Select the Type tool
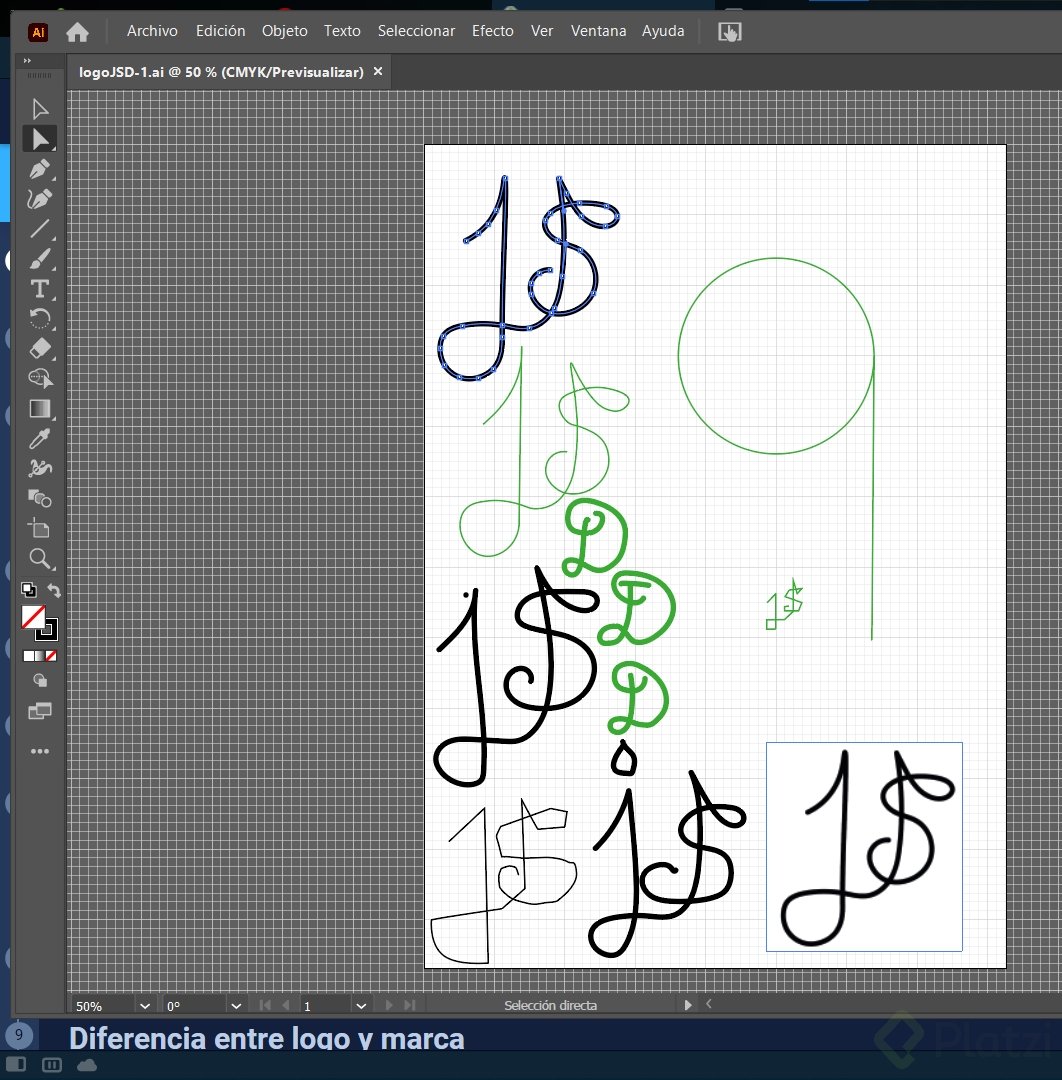1062x1080 pixels. [x=38, y=288]
